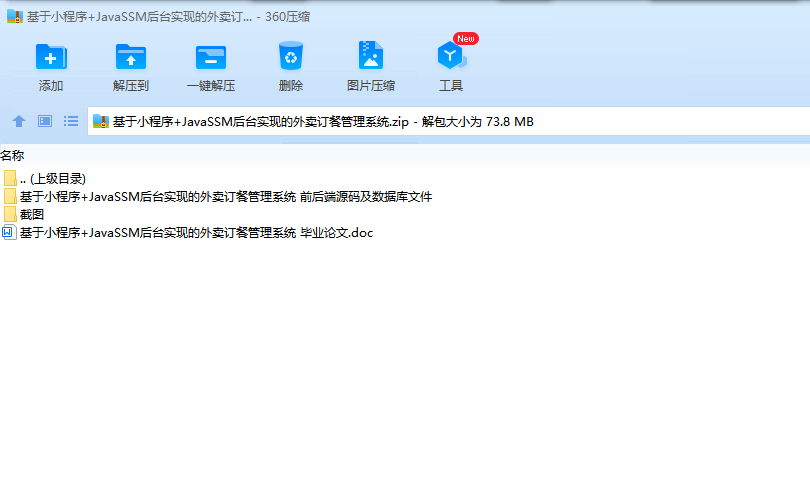Image resolution: width=810 pixels, height=485 pixels.
Task: Click the zip archive icon in address bar
Action: tap(100, 121)
